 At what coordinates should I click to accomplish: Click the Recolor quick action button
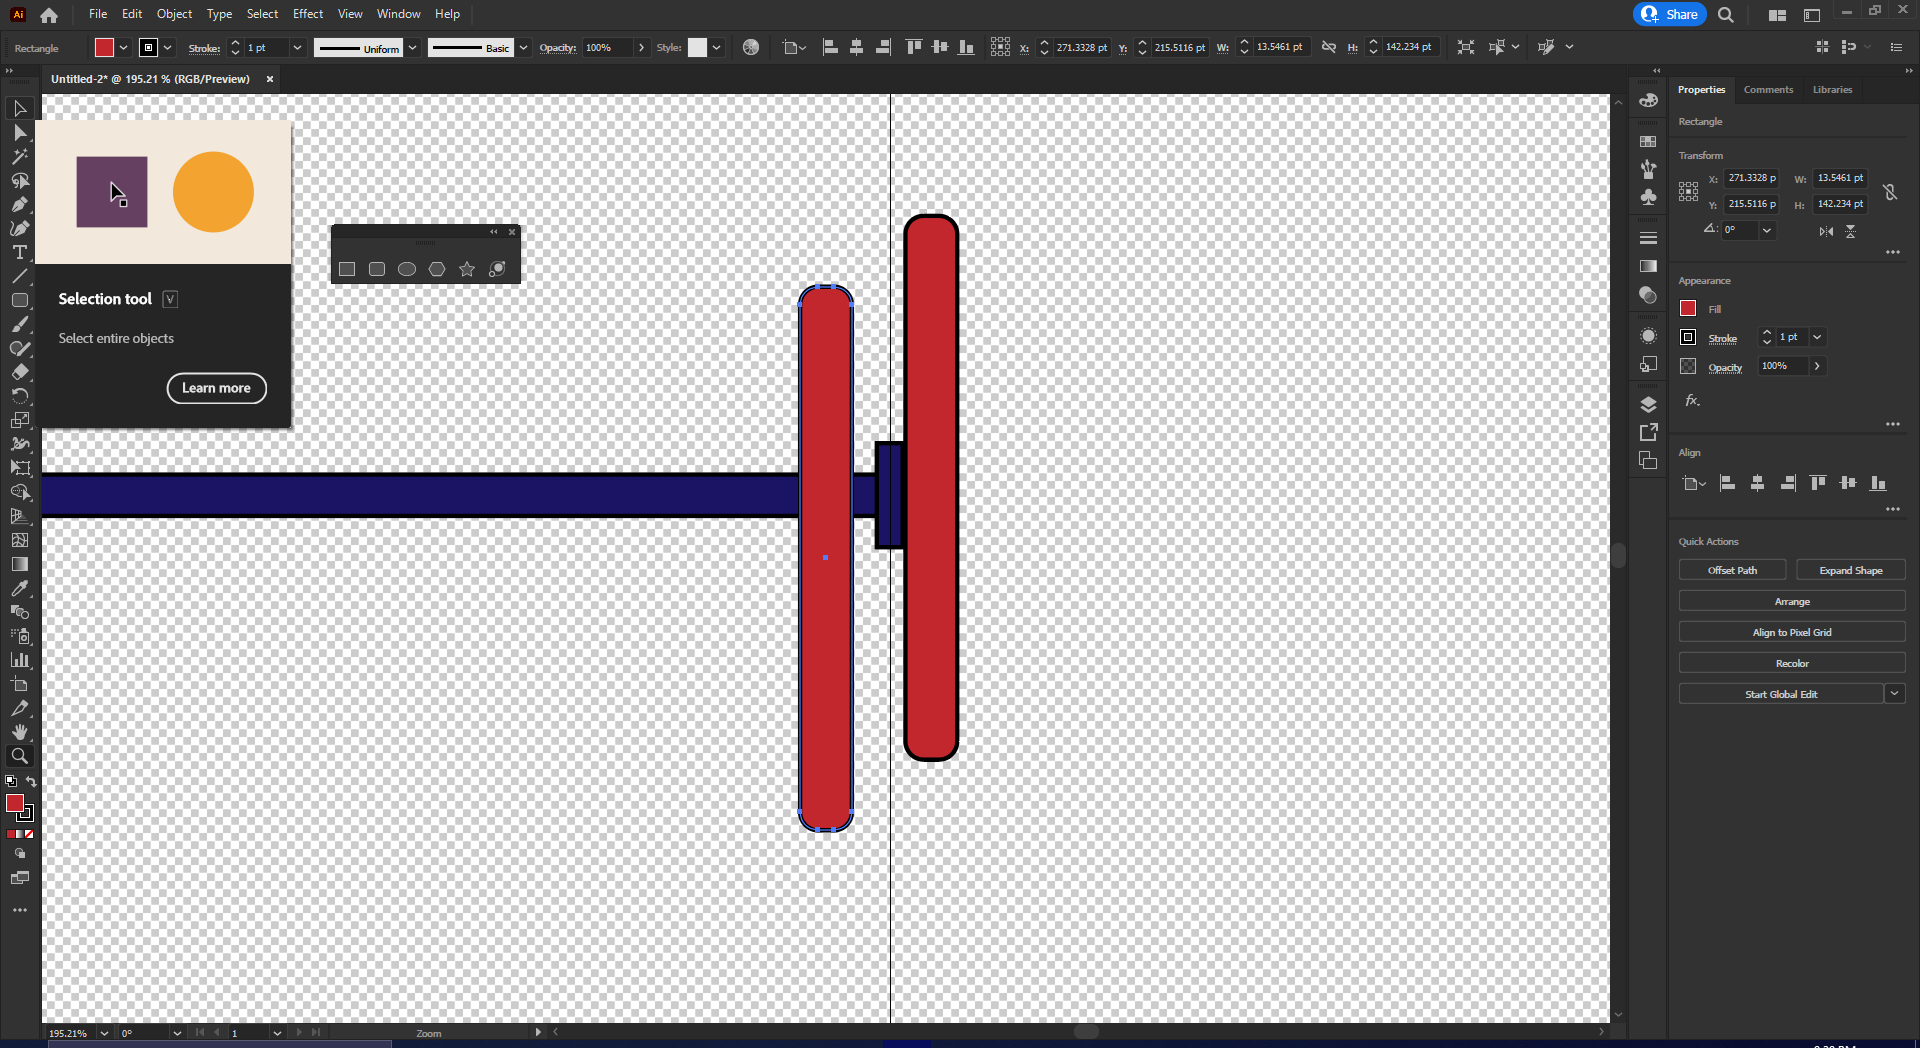point(1792,662)
